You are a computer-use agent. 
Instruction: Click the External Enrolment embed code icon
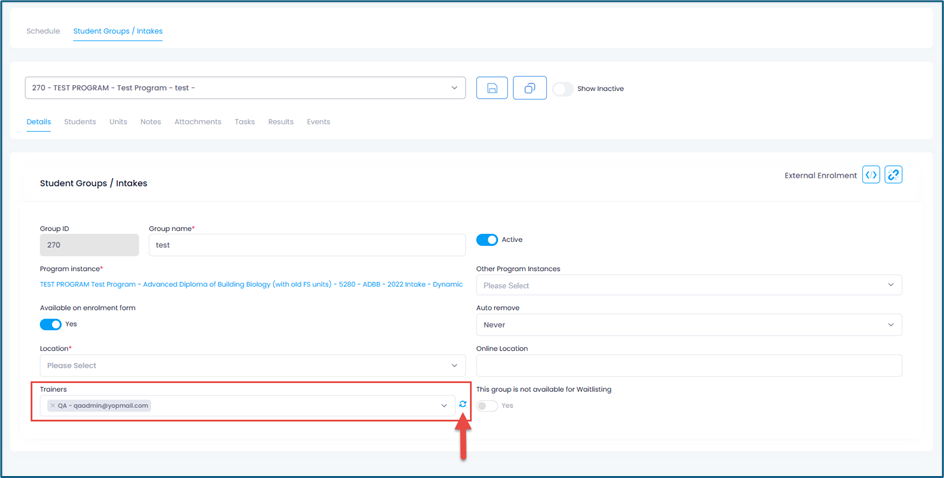(x=871, y=175)
